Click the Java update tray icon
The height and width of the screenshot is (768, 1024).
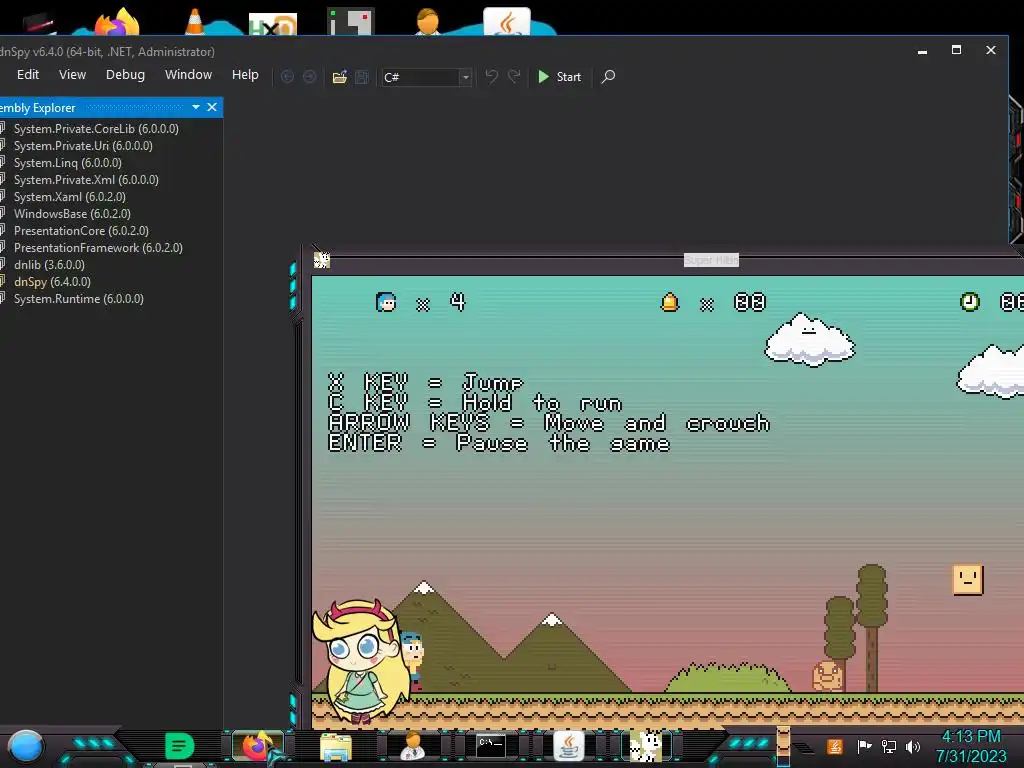click(x=835, y=746)
